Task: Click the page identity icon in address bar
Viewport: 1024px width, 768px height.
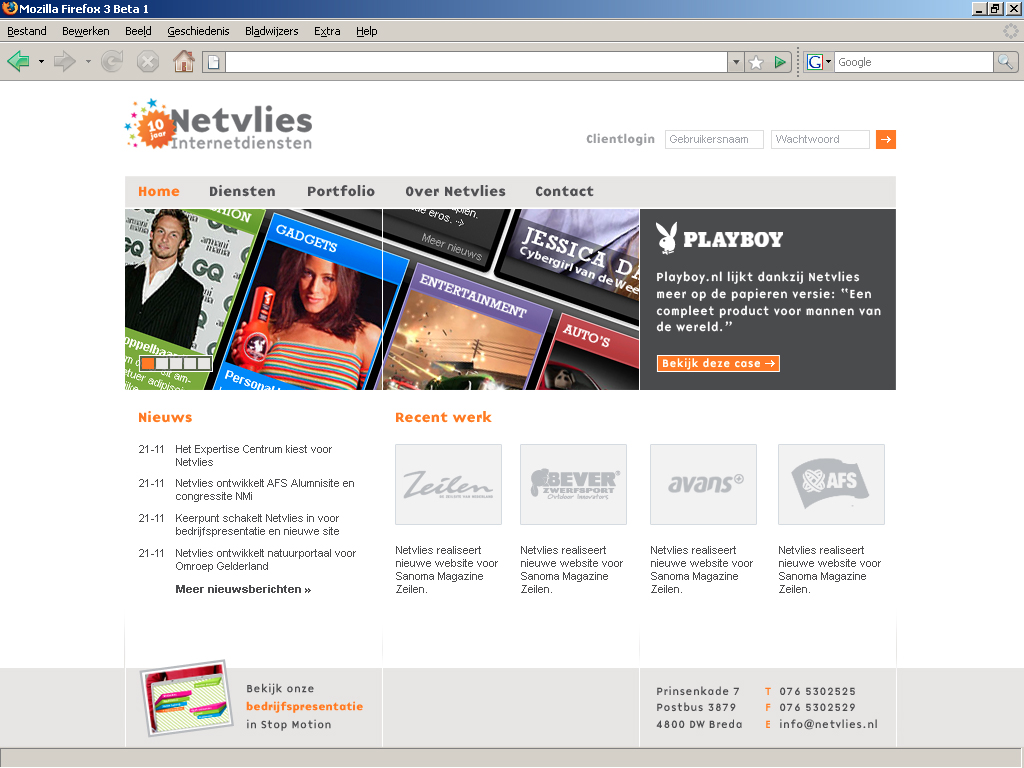Action: click(x=214, y=62)
